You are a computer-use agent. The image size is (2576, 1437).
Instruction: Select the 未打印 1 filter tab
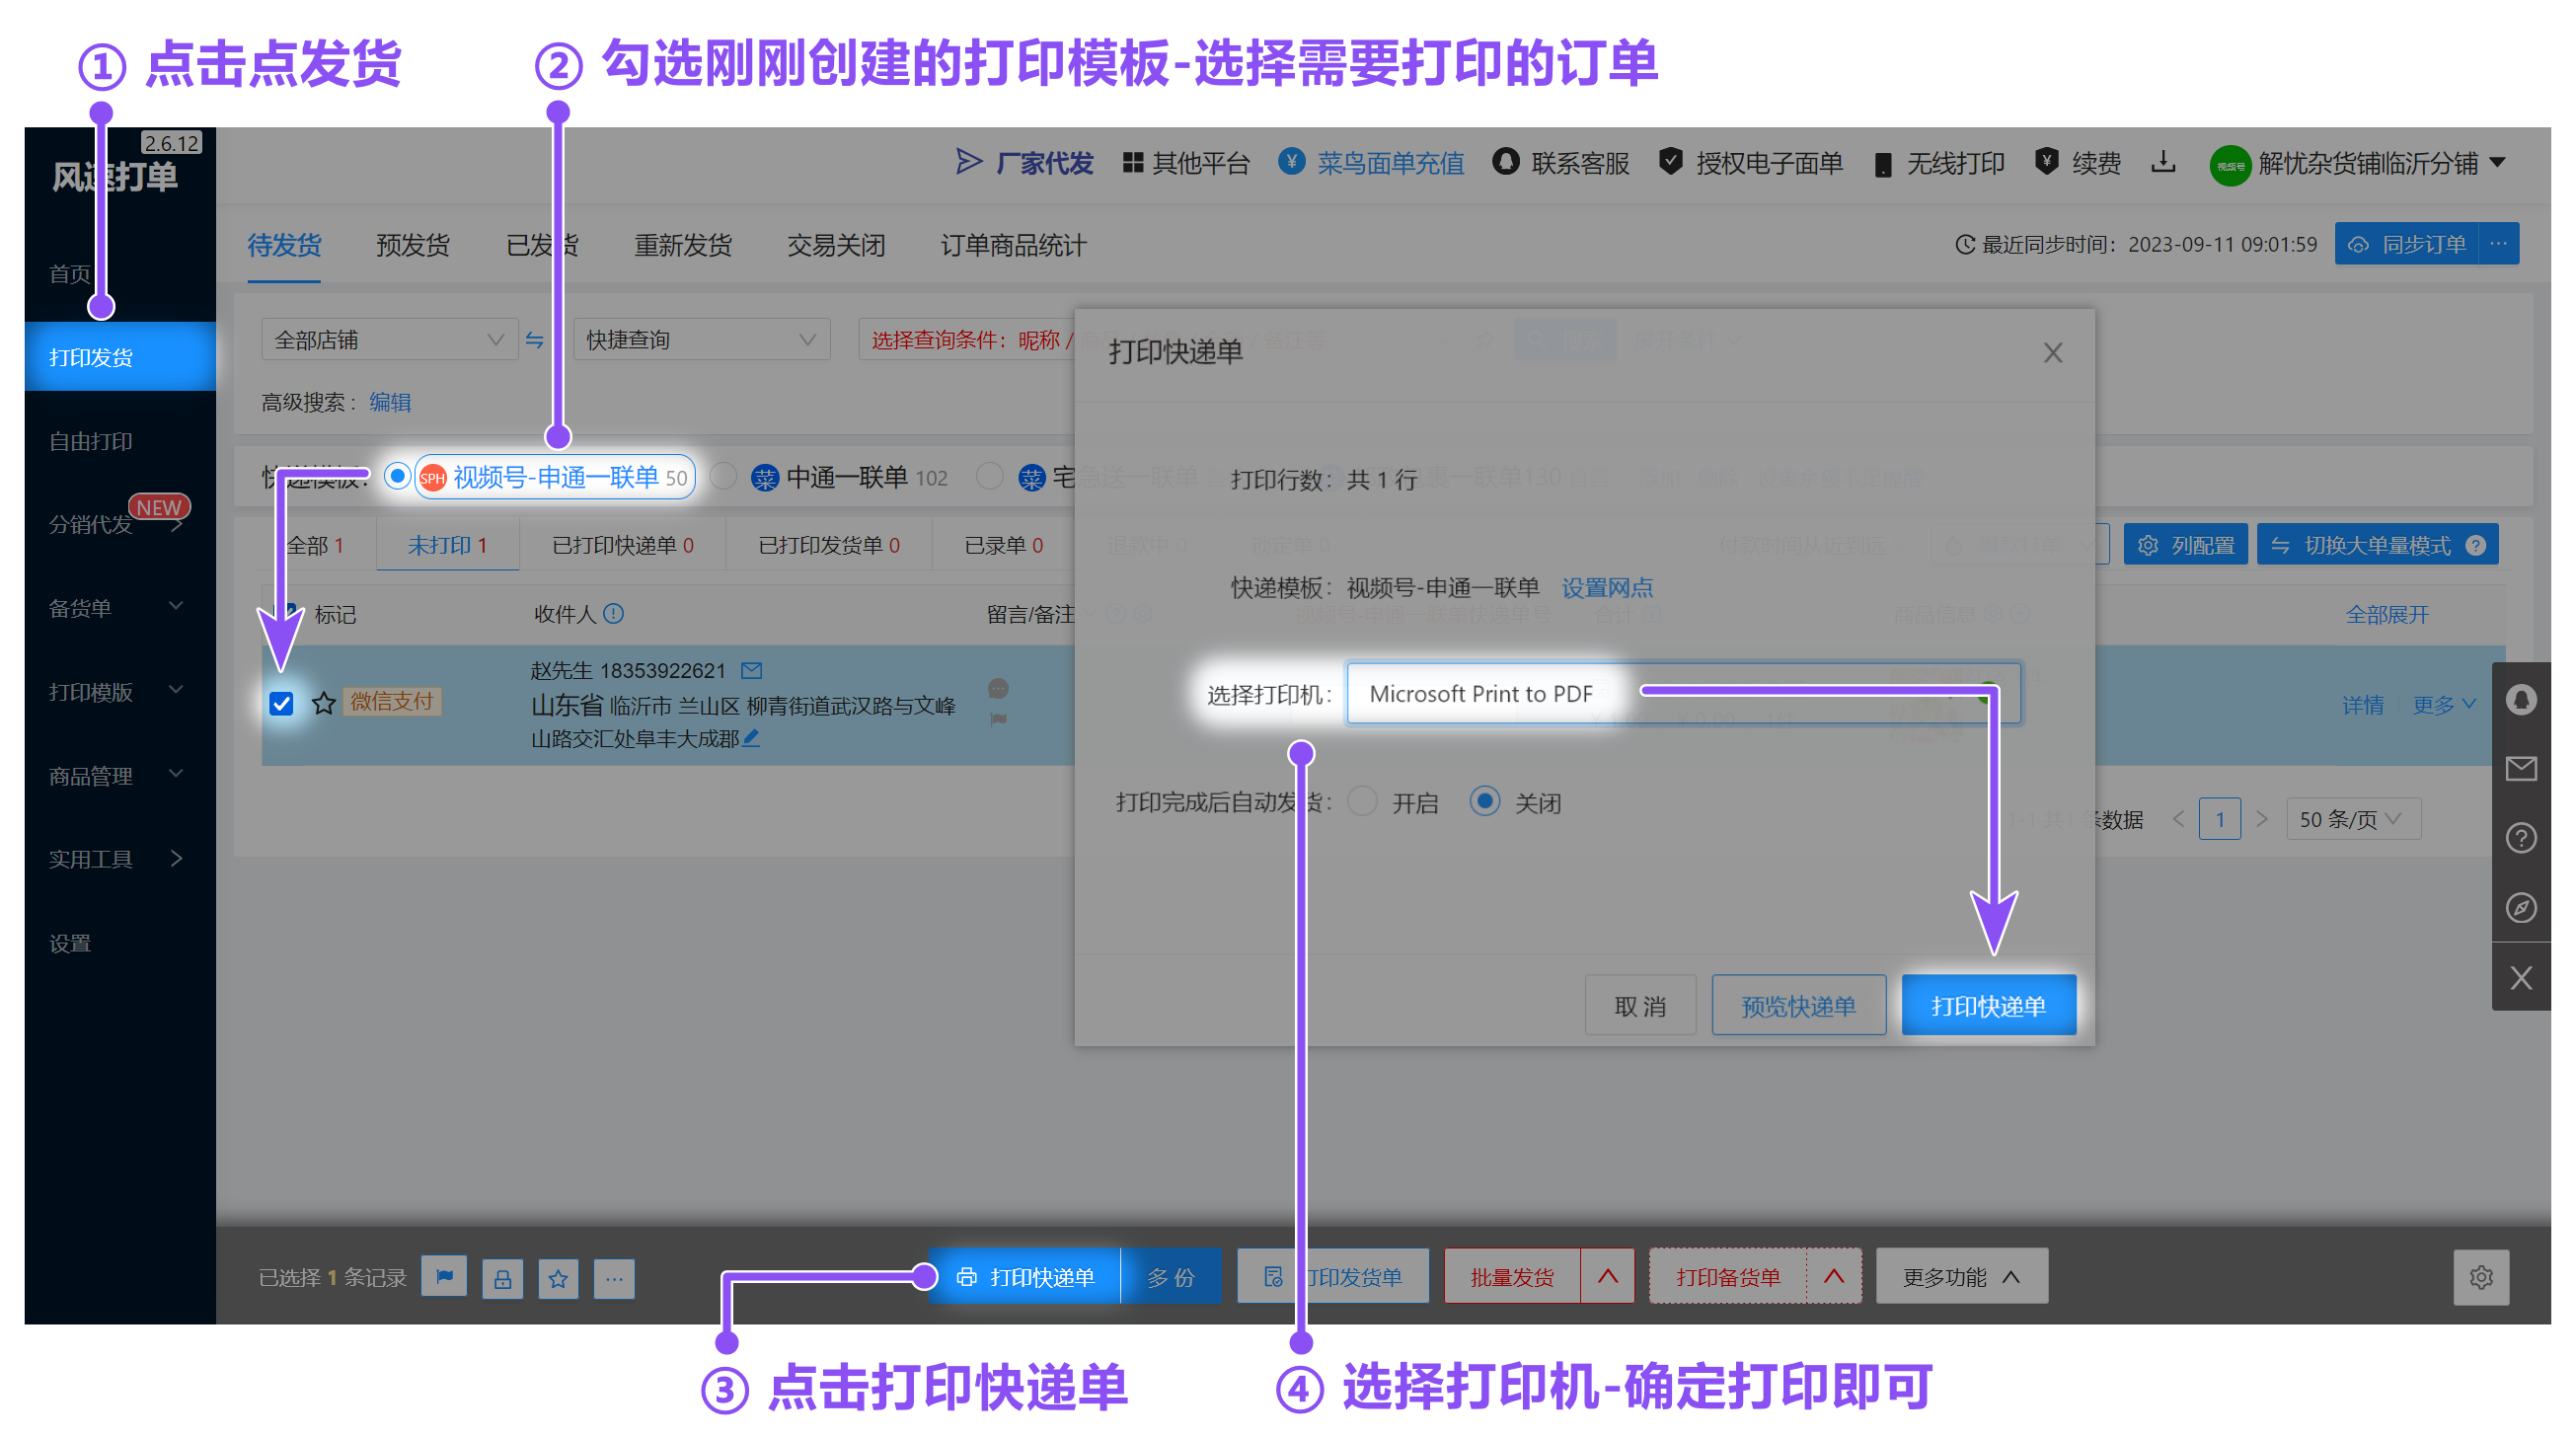[447, 545]
